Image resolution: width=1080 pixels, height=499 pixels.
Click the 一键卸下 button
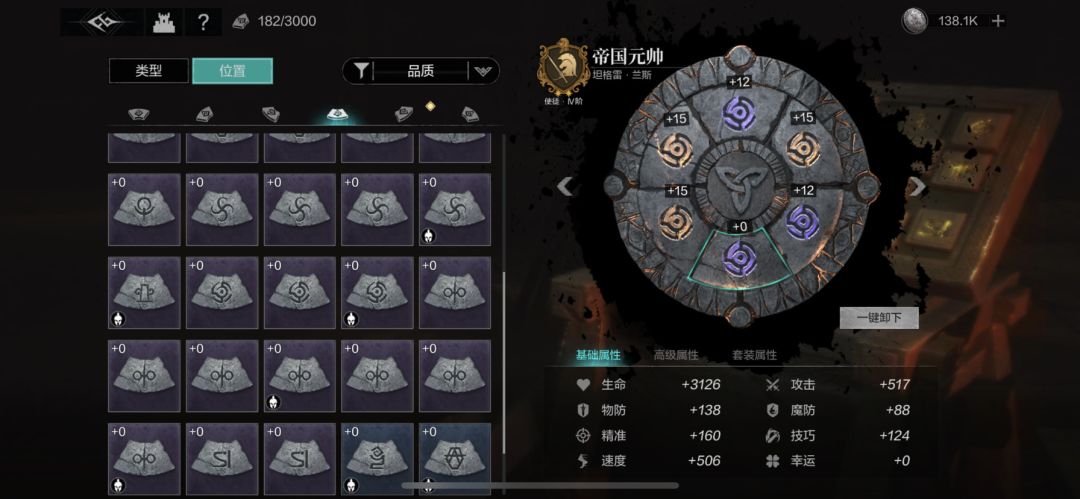pos(879,318)
